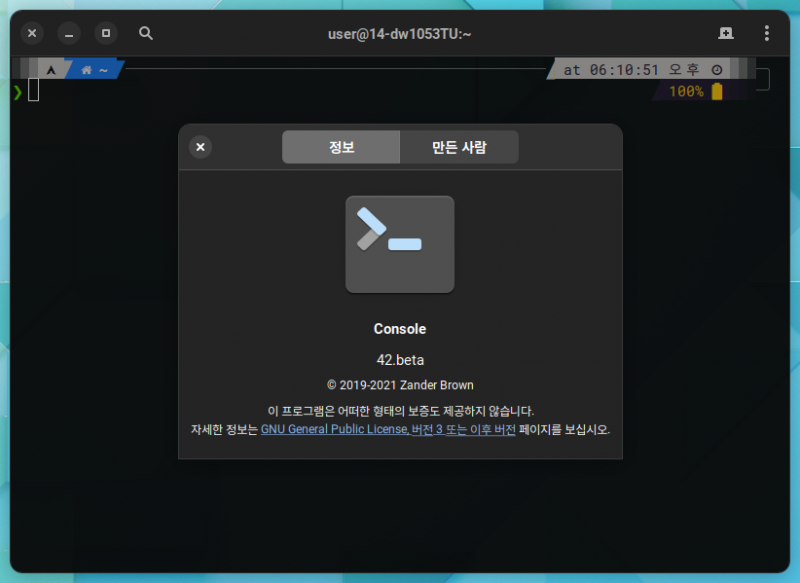Click the upward arrow segment in the prompt bar
This screenshot has width=800, height=583.
[50, 69]
